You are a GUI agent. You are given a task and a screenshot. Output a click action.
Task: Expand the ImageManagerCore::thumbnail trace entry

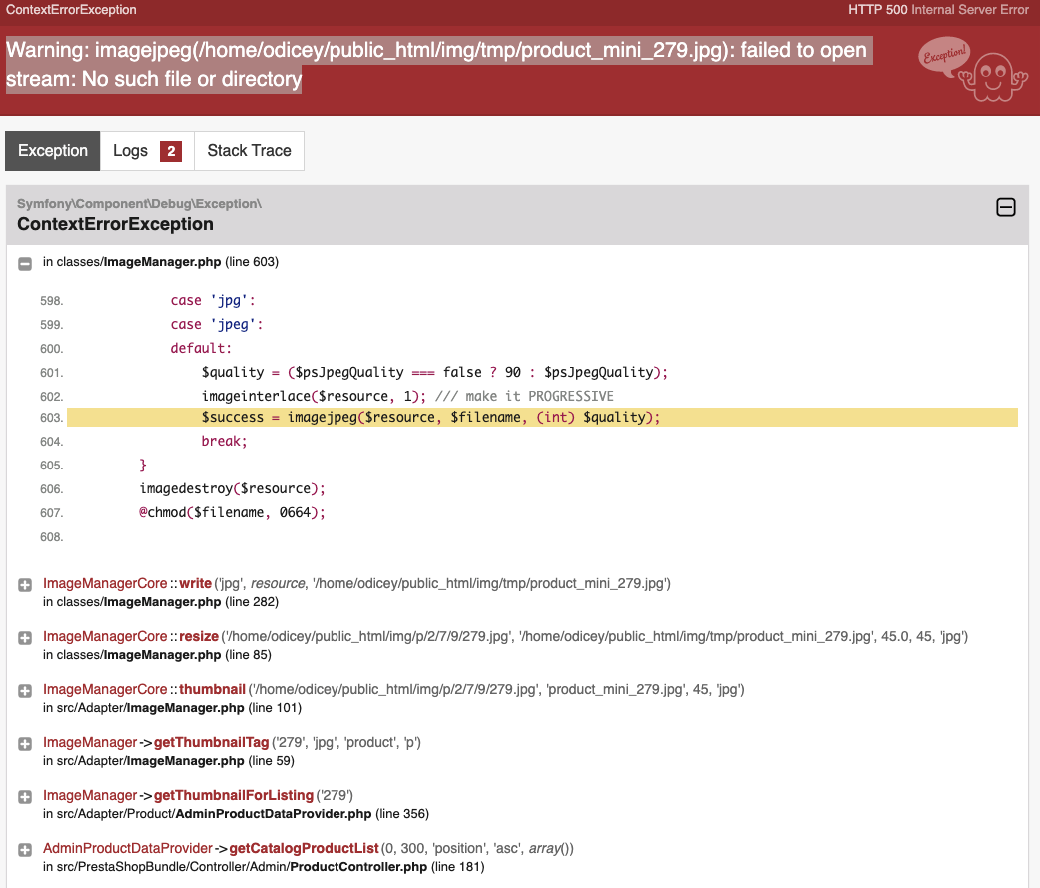25,691
